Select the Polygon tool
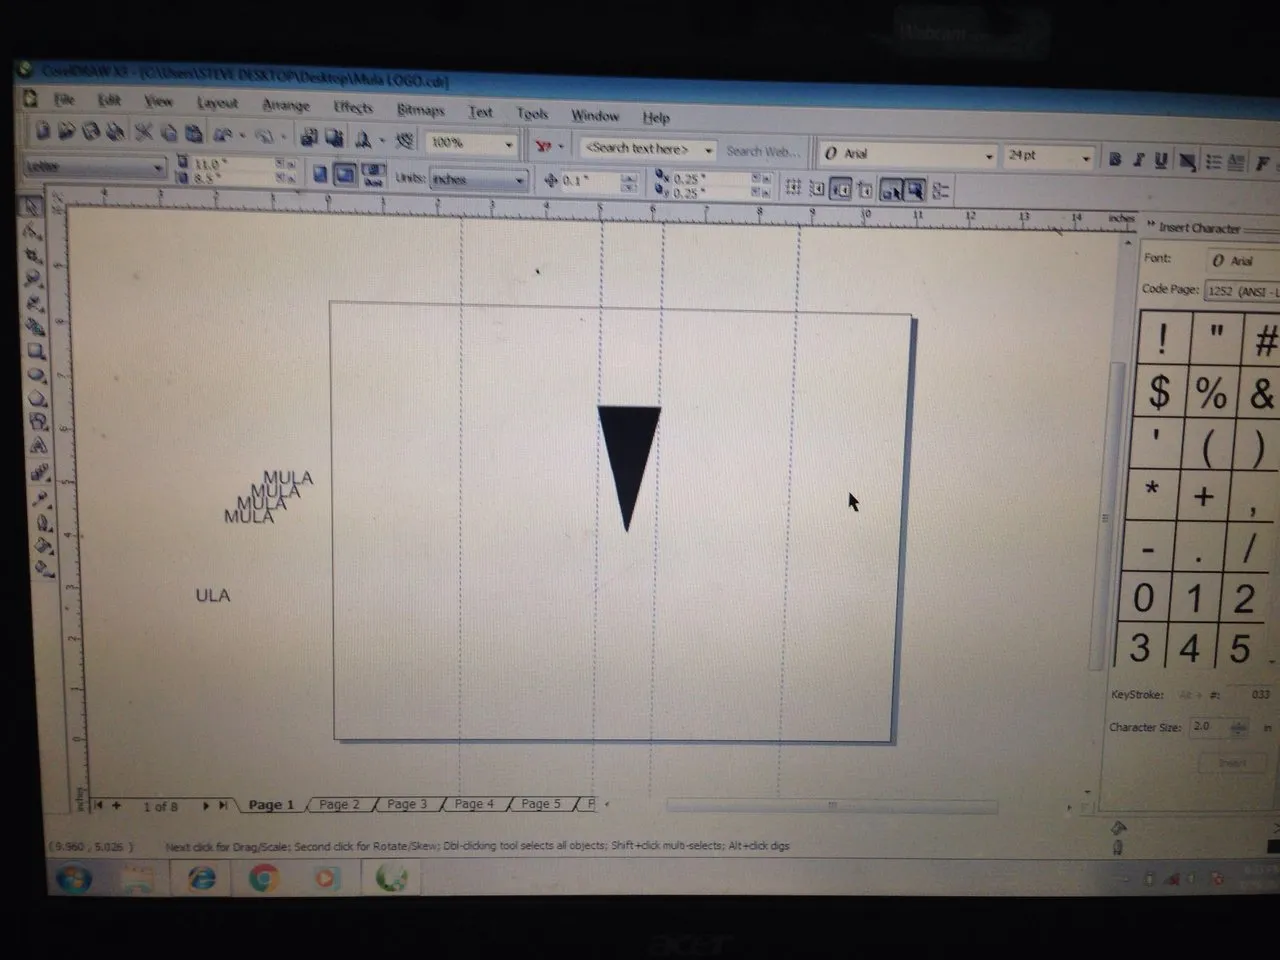 (x=39, y=399)
